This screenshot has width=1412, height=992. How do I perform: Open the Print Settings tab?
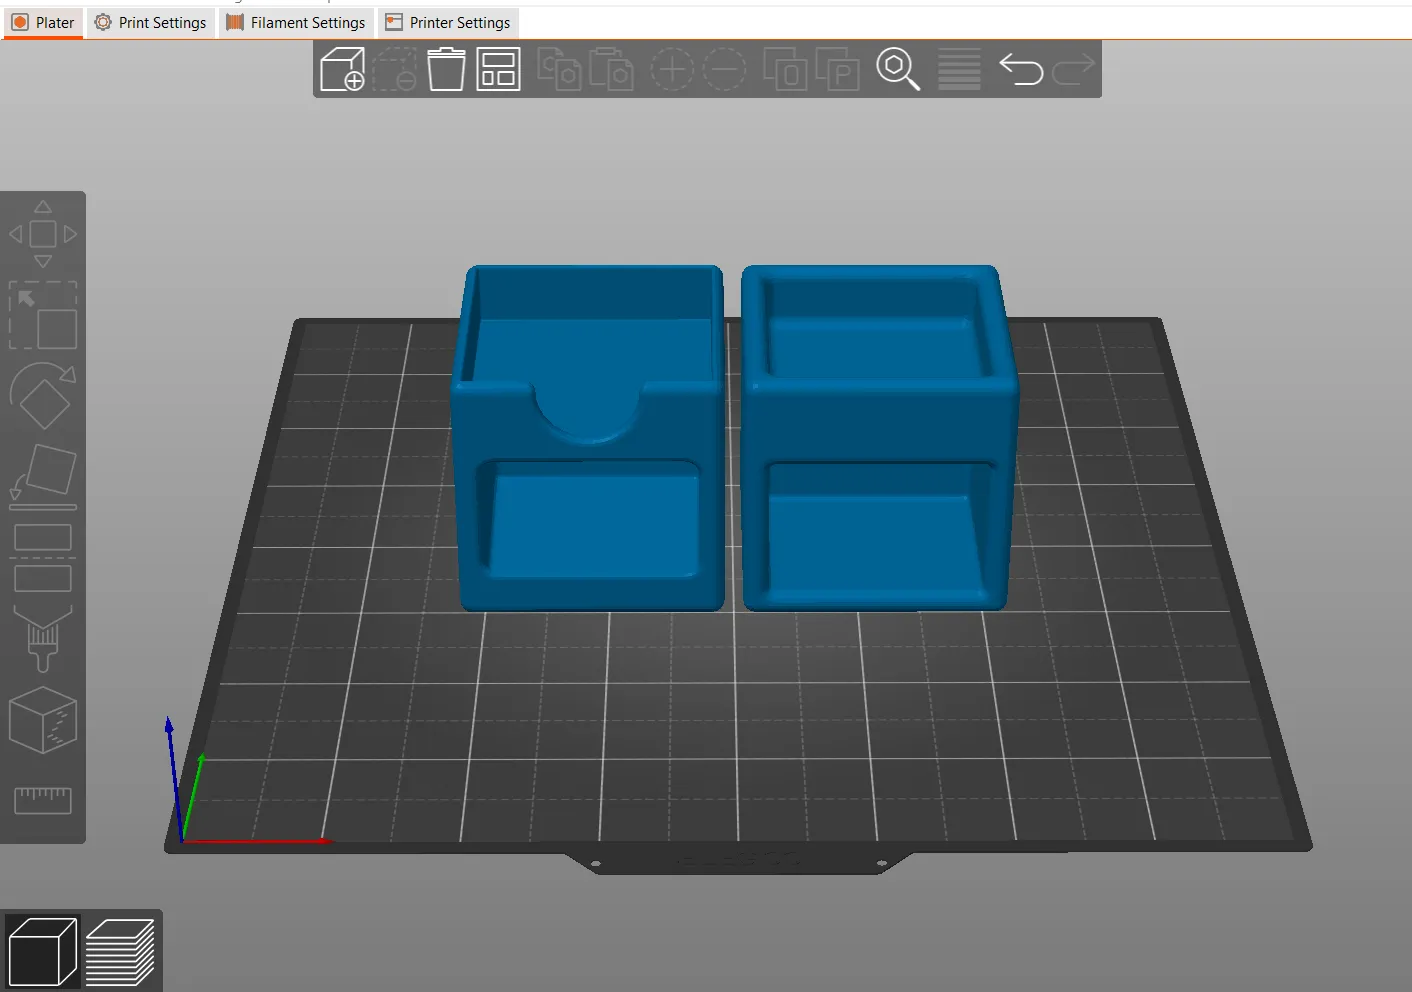[151, 22]
